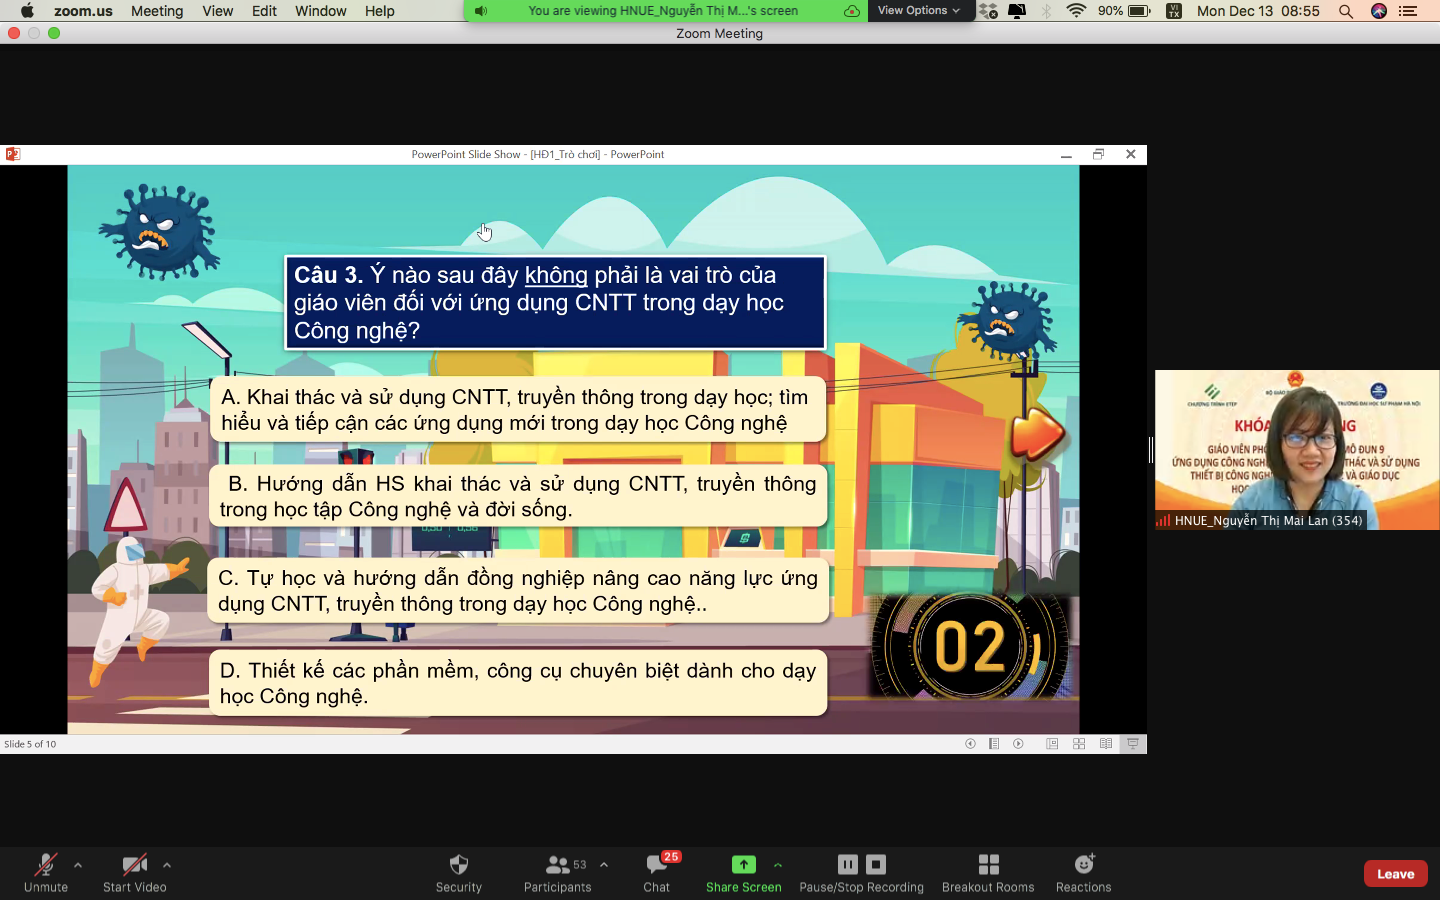Pause the recording
Screen dimensions: 1440x900
pyautogui.click(x=847, y=865)
